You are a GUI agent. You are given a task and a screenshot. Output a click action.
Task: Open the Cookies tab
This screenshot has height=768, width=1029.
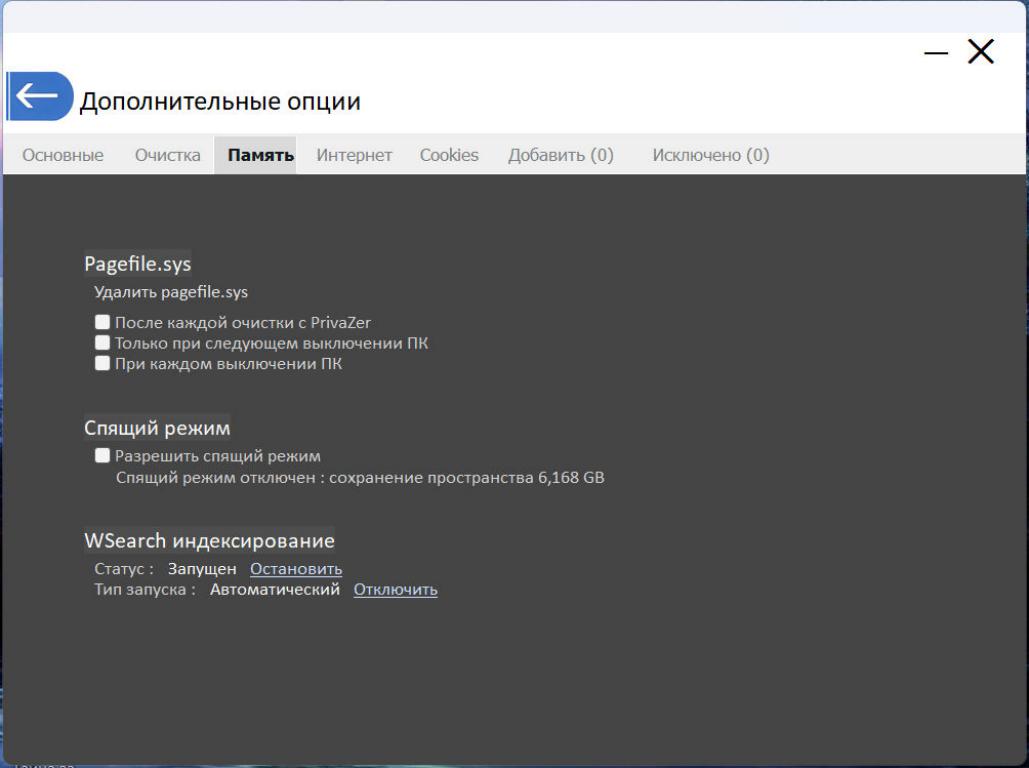(449, 155)
